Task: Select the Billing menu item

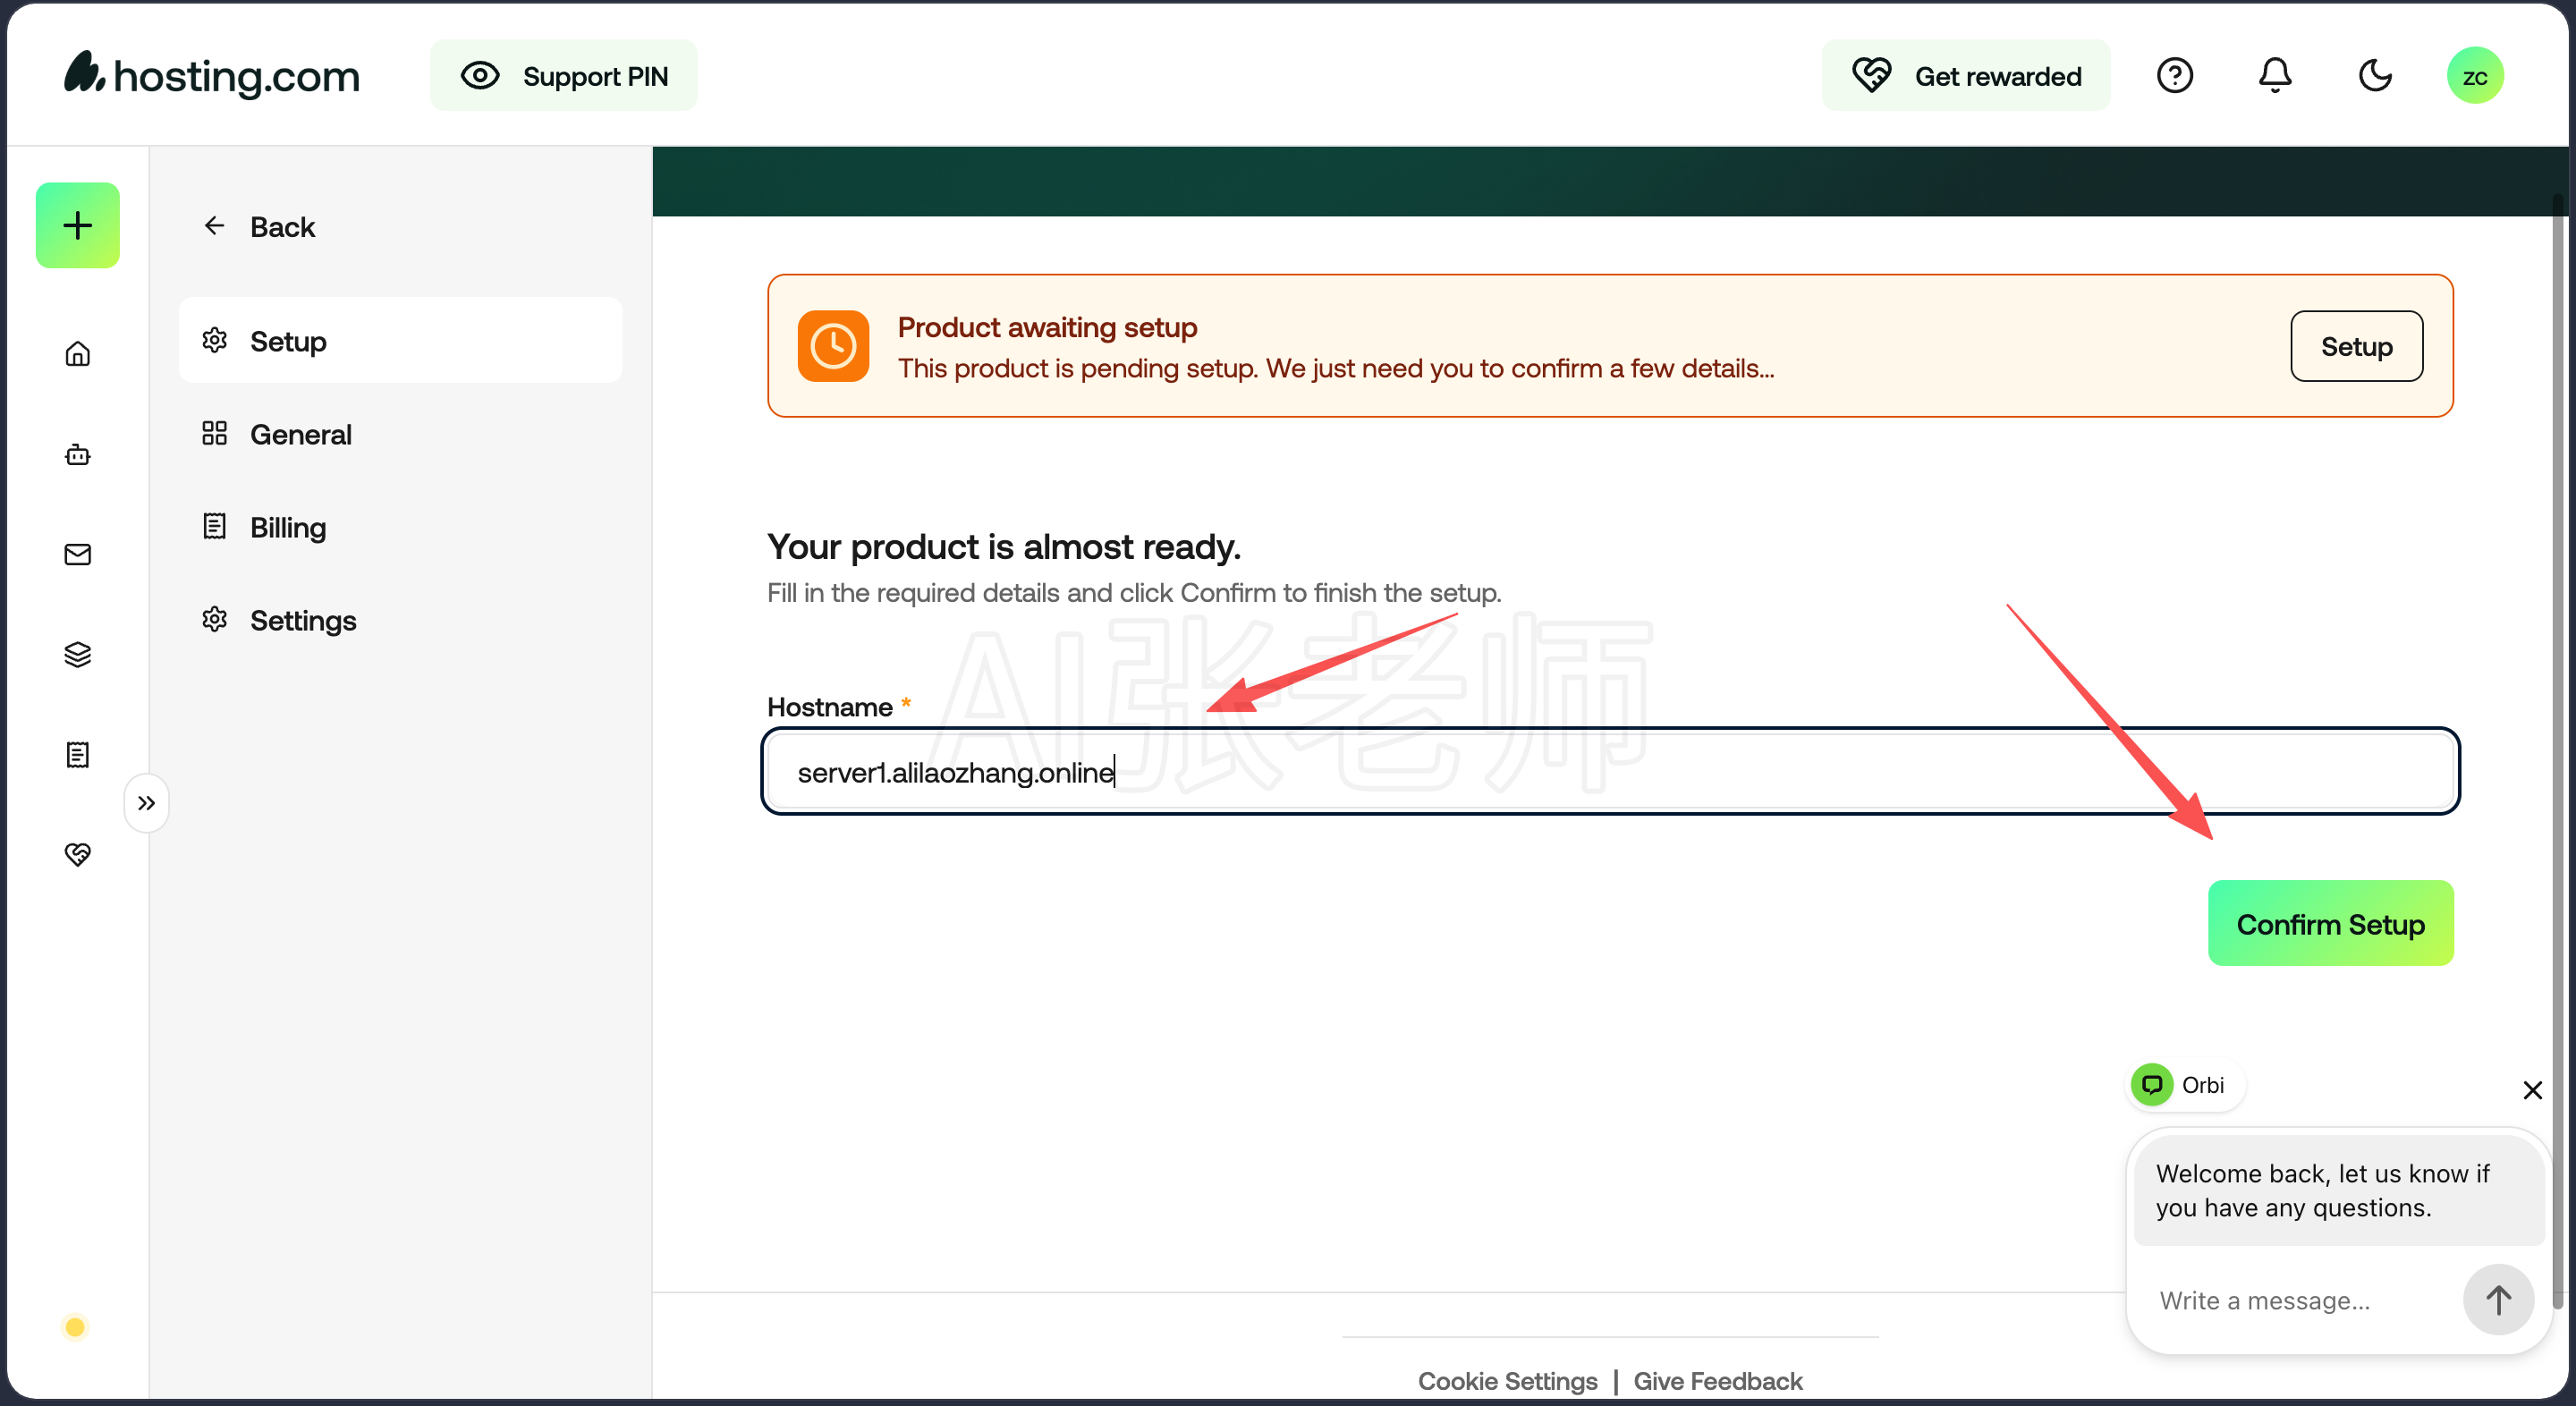Action: pyautogui.click(x=400, y=527)
